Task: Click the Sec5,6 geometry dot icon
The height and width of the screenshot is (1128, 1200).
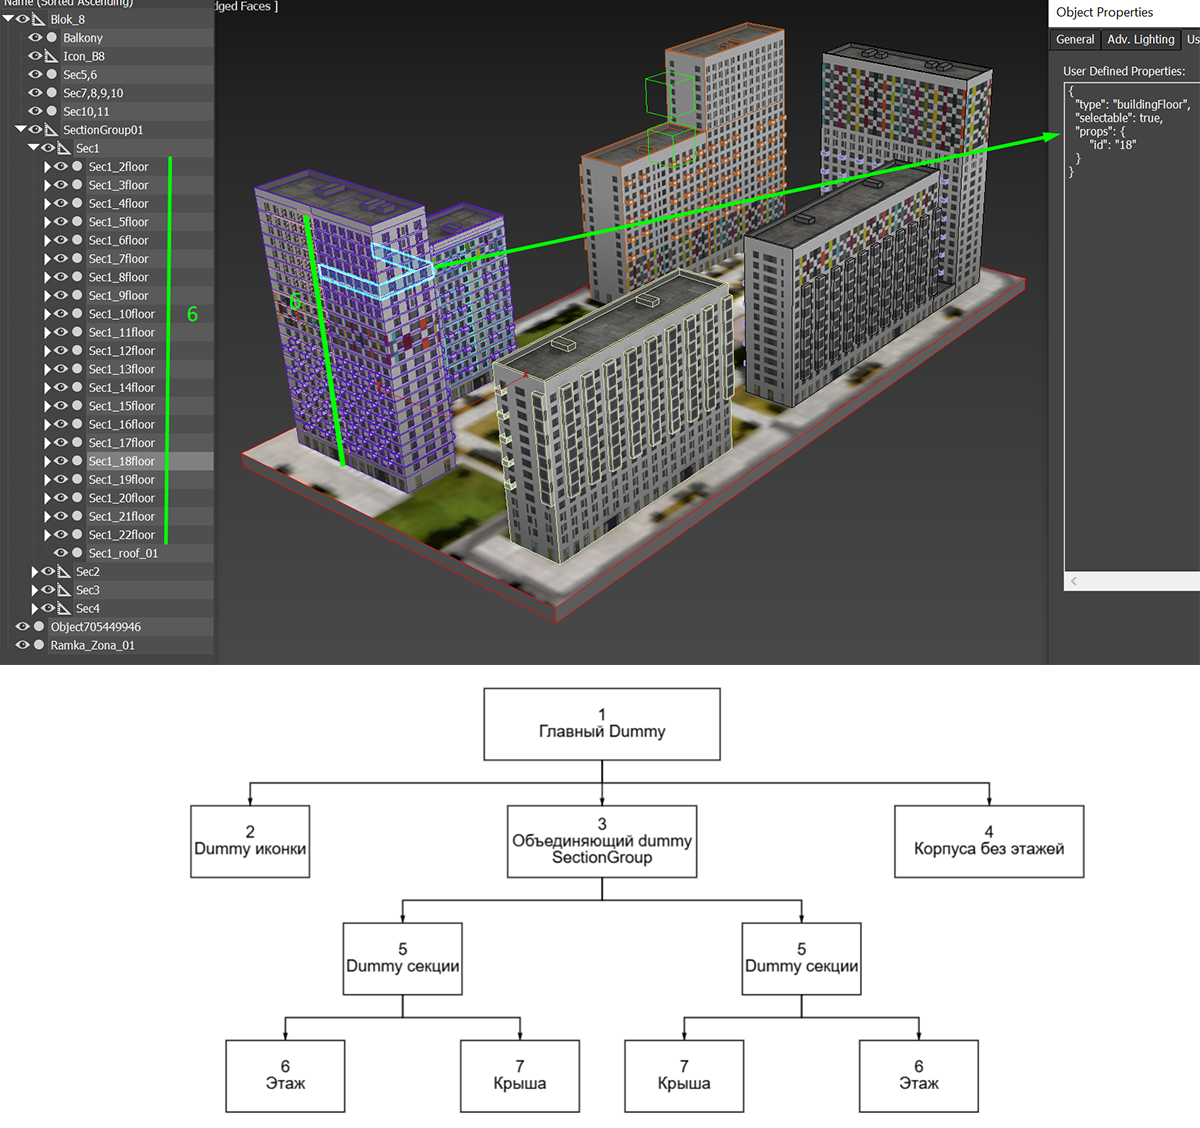Action: 52,75
